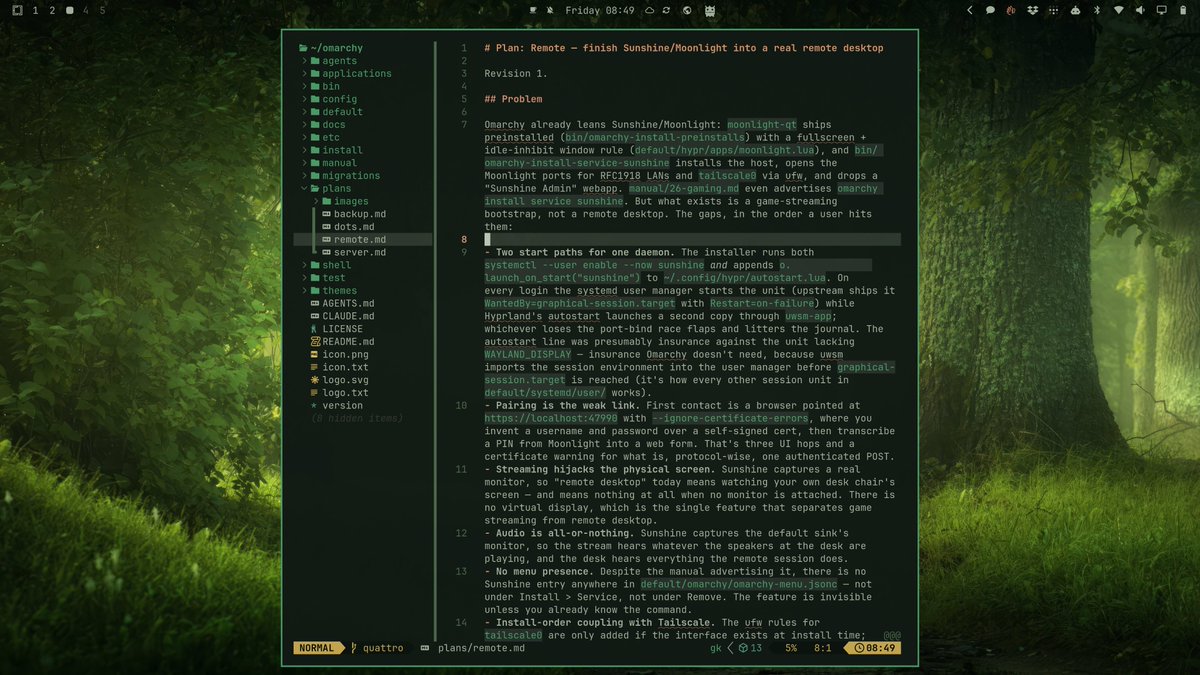1200x675 pixels.
Task: Click the etc folder icon
Action: [315, 138]
